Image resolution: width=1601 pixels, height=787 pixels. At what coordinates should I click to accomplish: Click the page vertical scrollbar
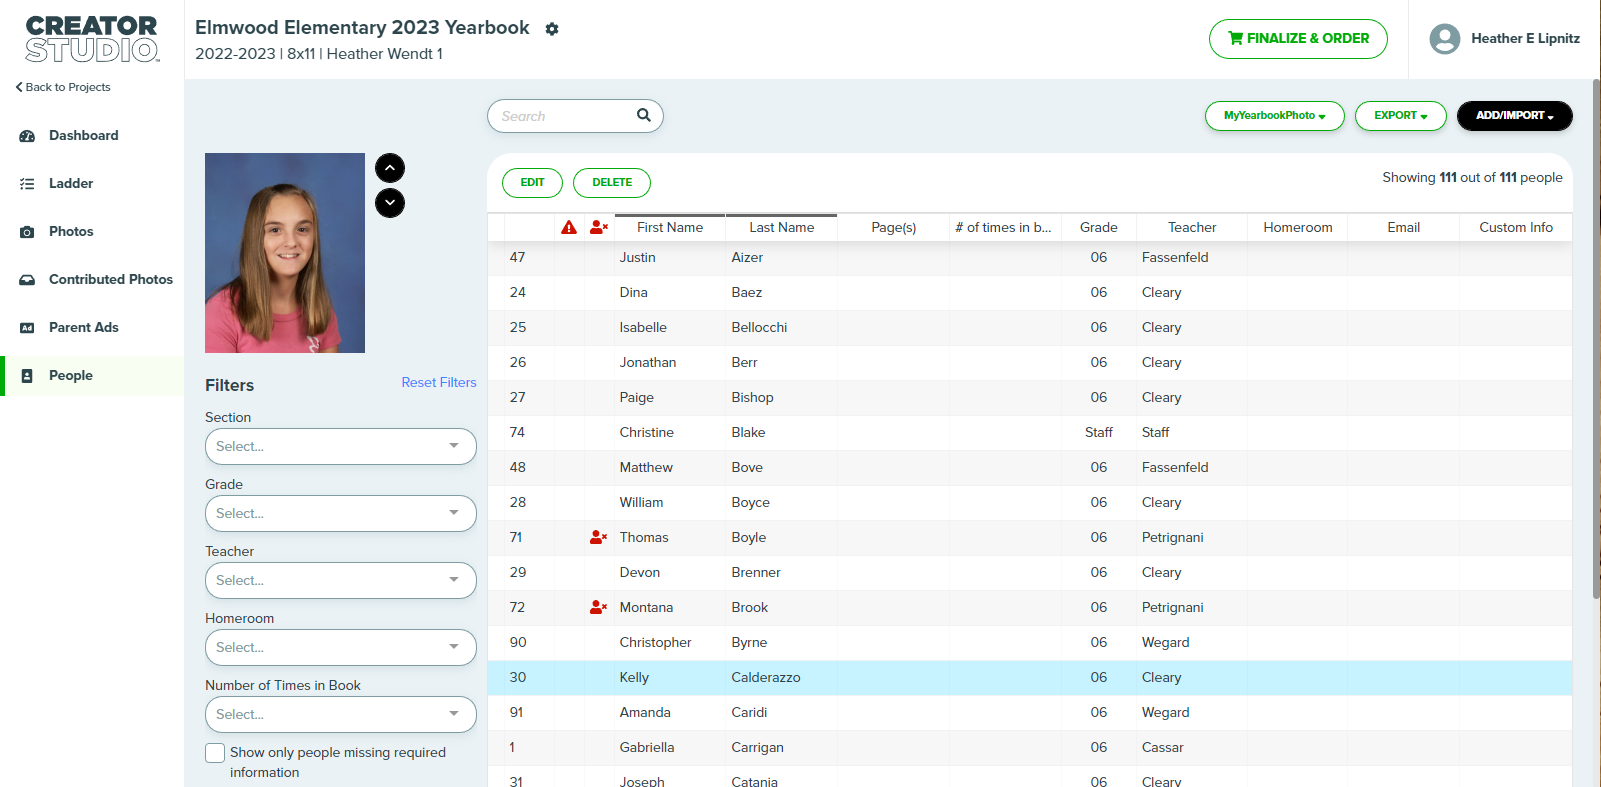[x=1596, y=340]
